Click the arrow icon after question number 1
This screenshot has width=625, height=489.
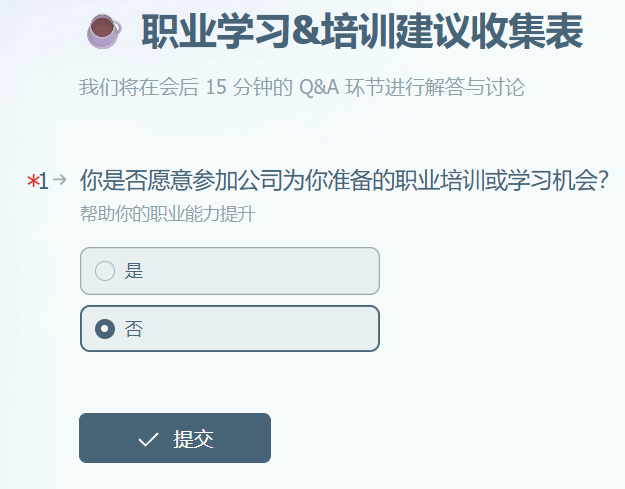click(x=59, y=179)
